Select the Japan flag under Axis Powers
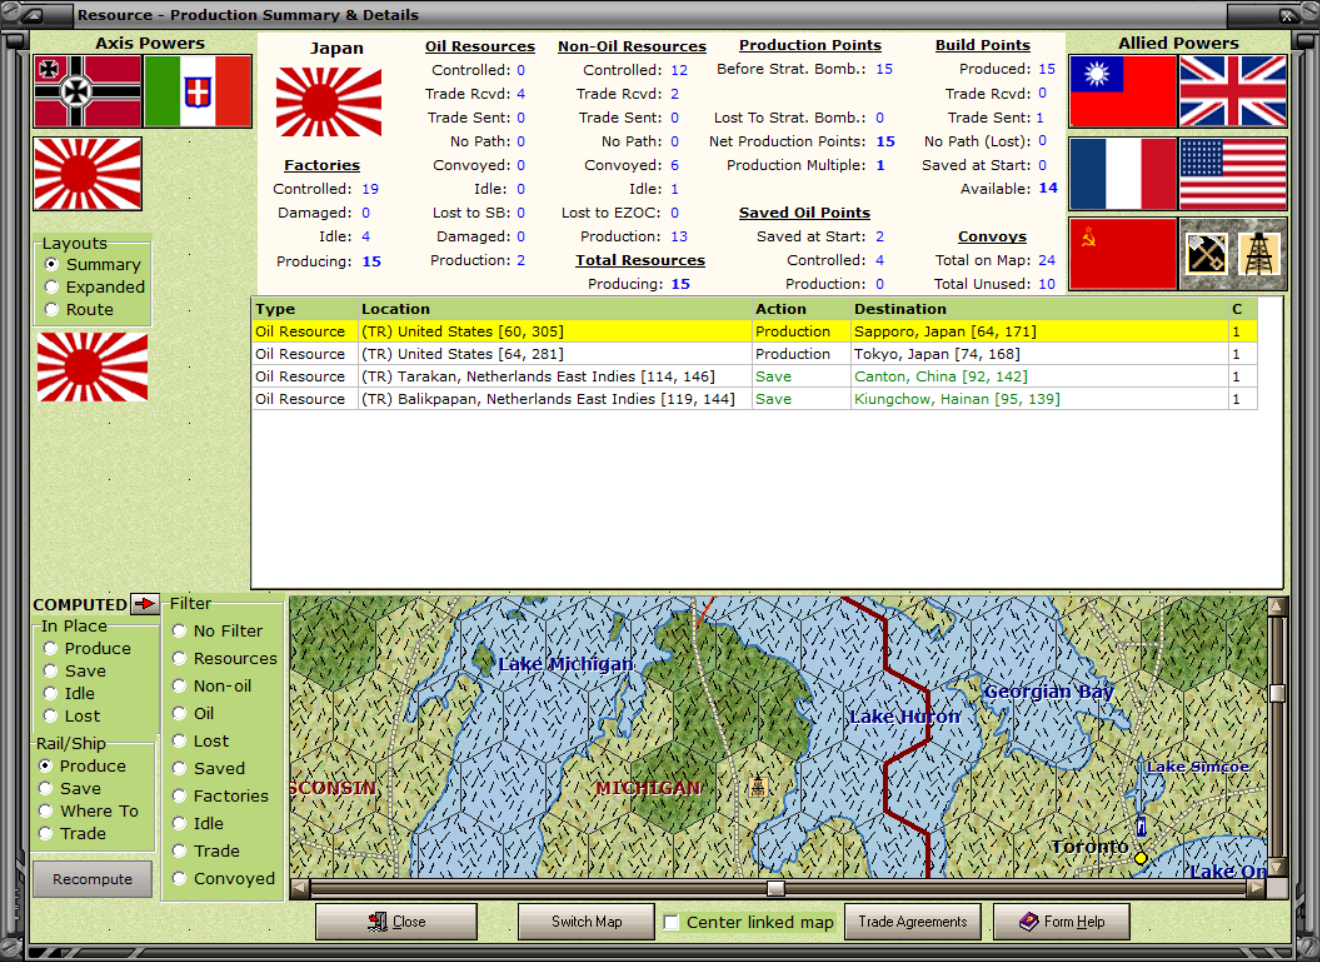1320x962 pixels. [x=87, y=175]
